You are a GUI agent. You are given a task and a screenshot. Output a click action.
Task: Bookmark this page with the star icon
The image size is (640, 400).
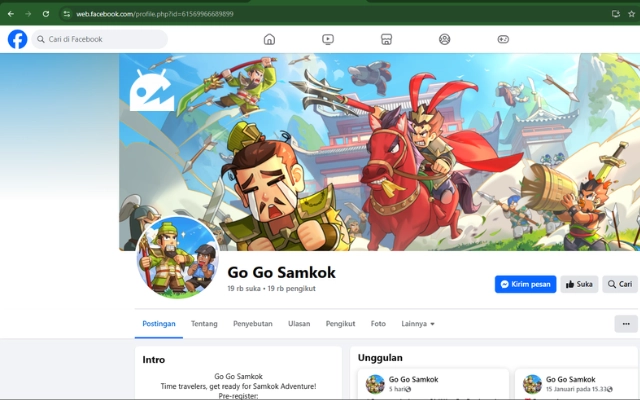(631, 14)
